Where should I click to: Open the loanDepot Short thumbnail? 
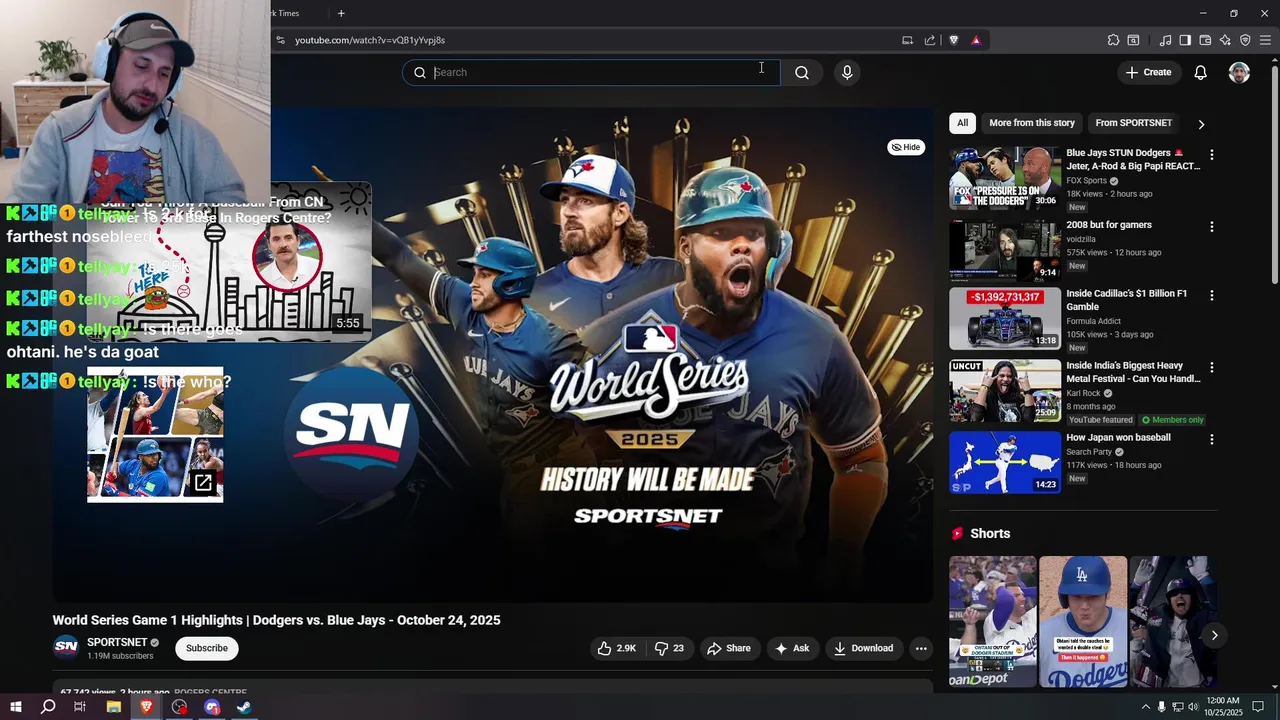pos(993,621)
